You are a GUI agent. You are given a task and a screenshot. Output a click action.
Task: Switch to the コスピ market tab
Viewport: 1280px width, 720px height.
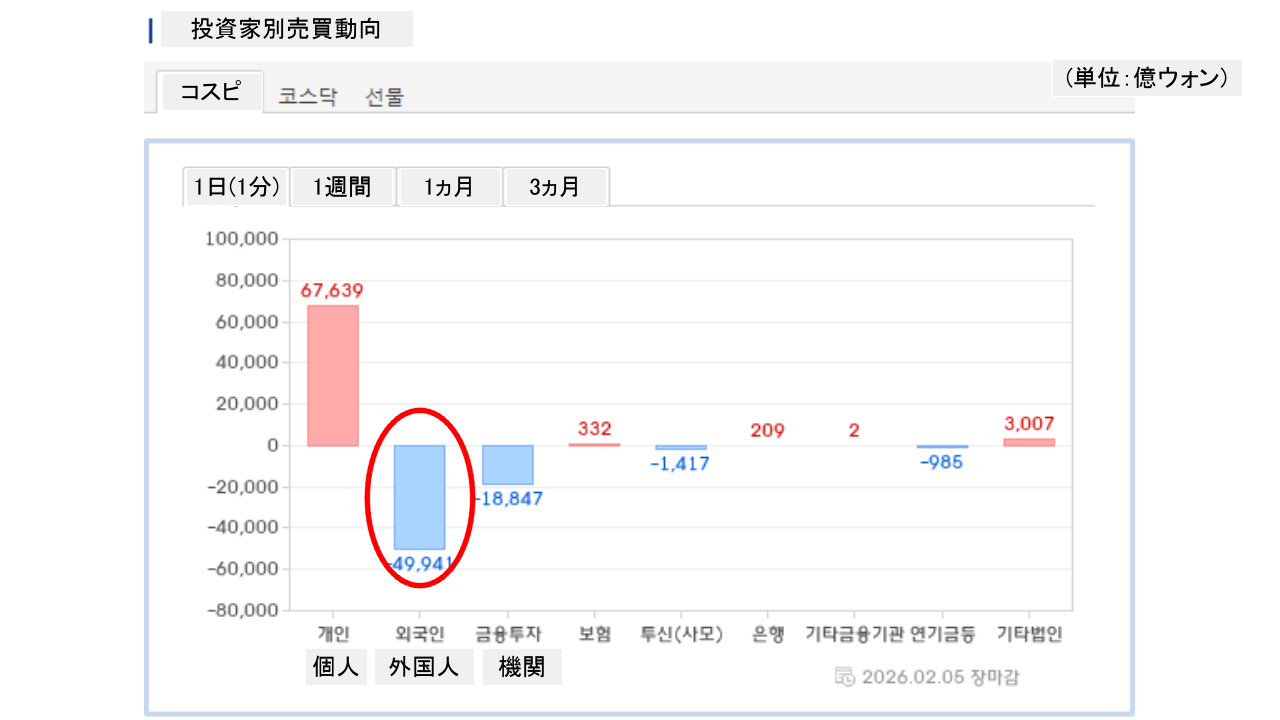(x=210, y=92)
